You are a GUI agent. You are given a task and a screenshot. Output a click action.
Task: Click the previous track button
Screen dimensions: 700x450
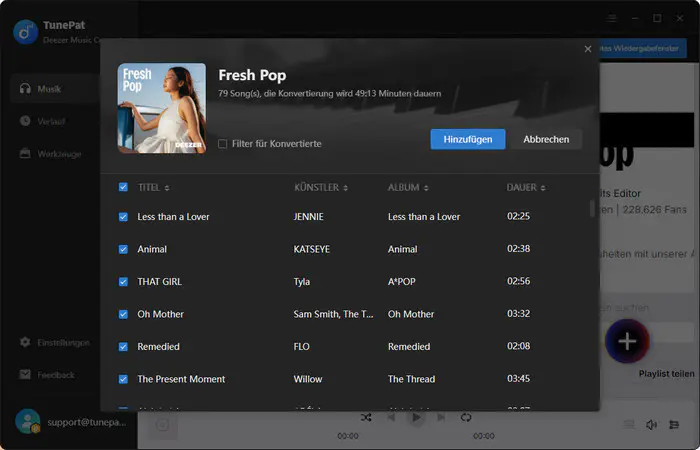click(392, 417)
